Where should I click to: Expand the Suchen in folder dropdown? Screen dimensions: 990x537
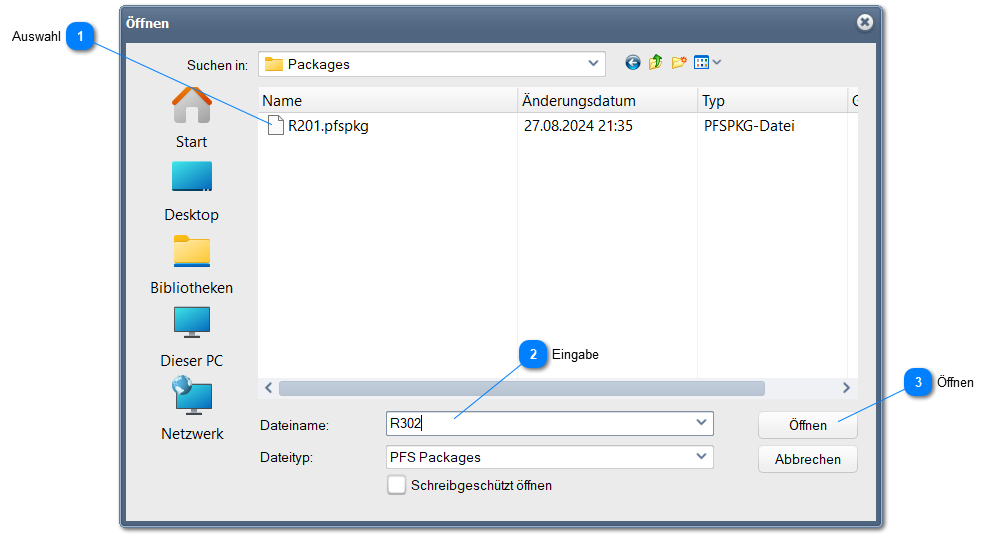(x=593, y=63)
